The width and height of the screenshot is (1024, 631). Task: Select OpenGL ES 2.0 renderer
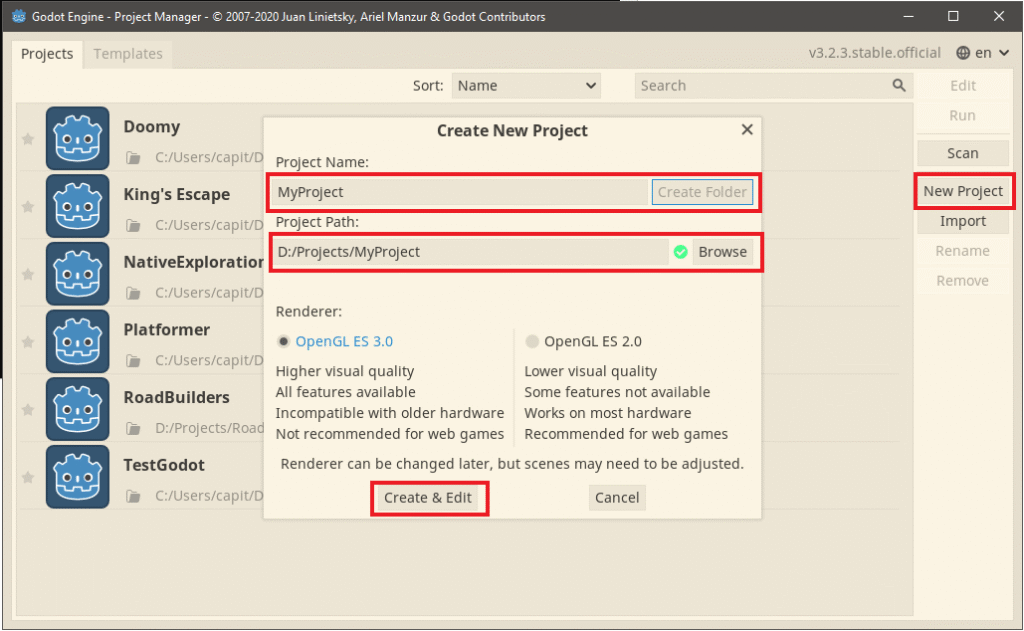tap(584, 342)
